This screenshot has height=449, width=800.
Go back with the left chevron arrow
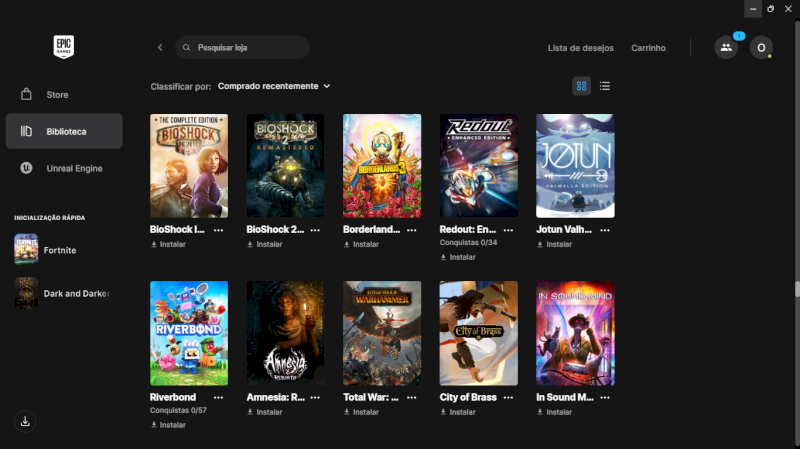[160, 47]
